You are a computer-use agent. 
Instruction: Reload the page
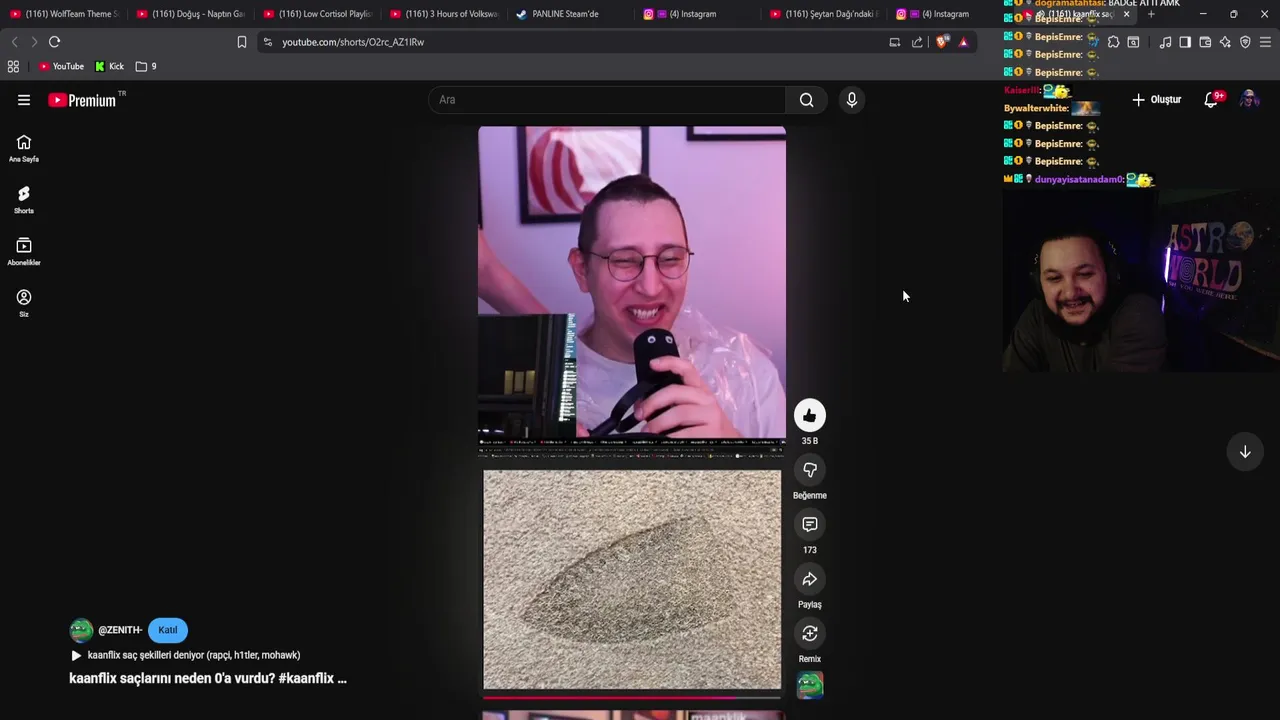pos(55,42)
